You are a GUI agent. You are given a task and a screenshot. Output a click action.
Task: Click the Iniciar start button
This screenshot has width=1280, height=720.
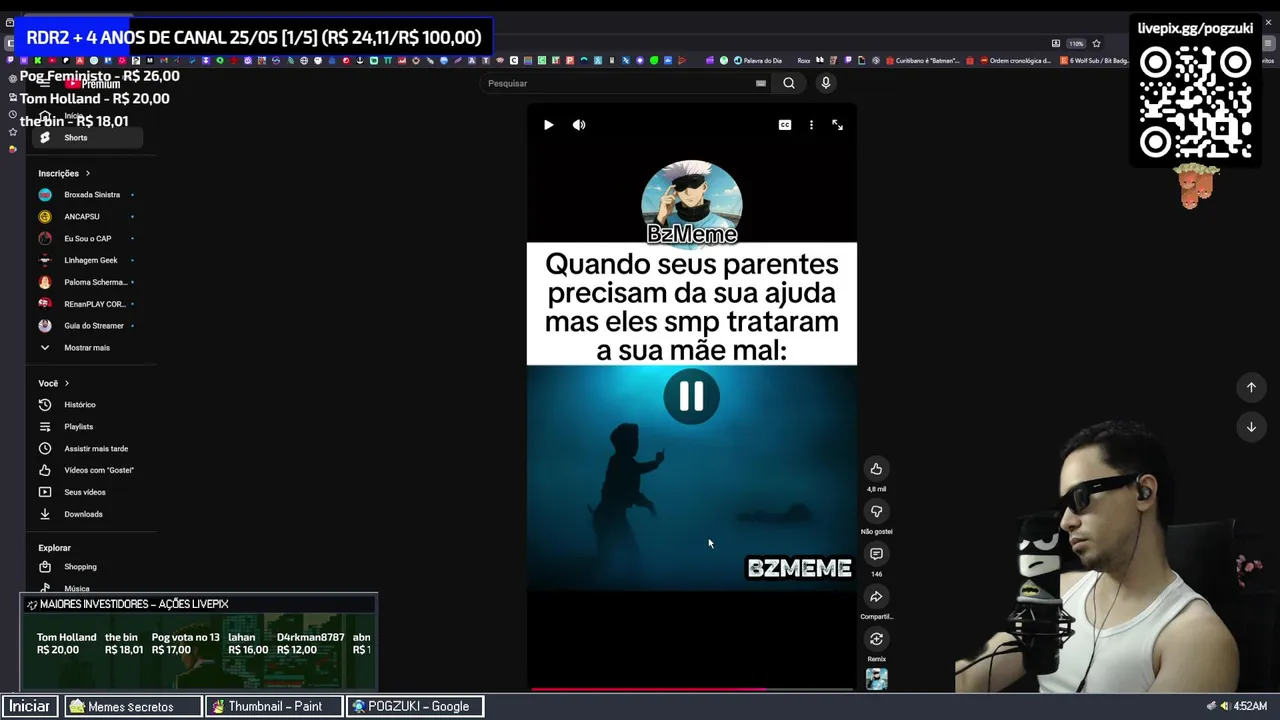(x=30, y=706)
